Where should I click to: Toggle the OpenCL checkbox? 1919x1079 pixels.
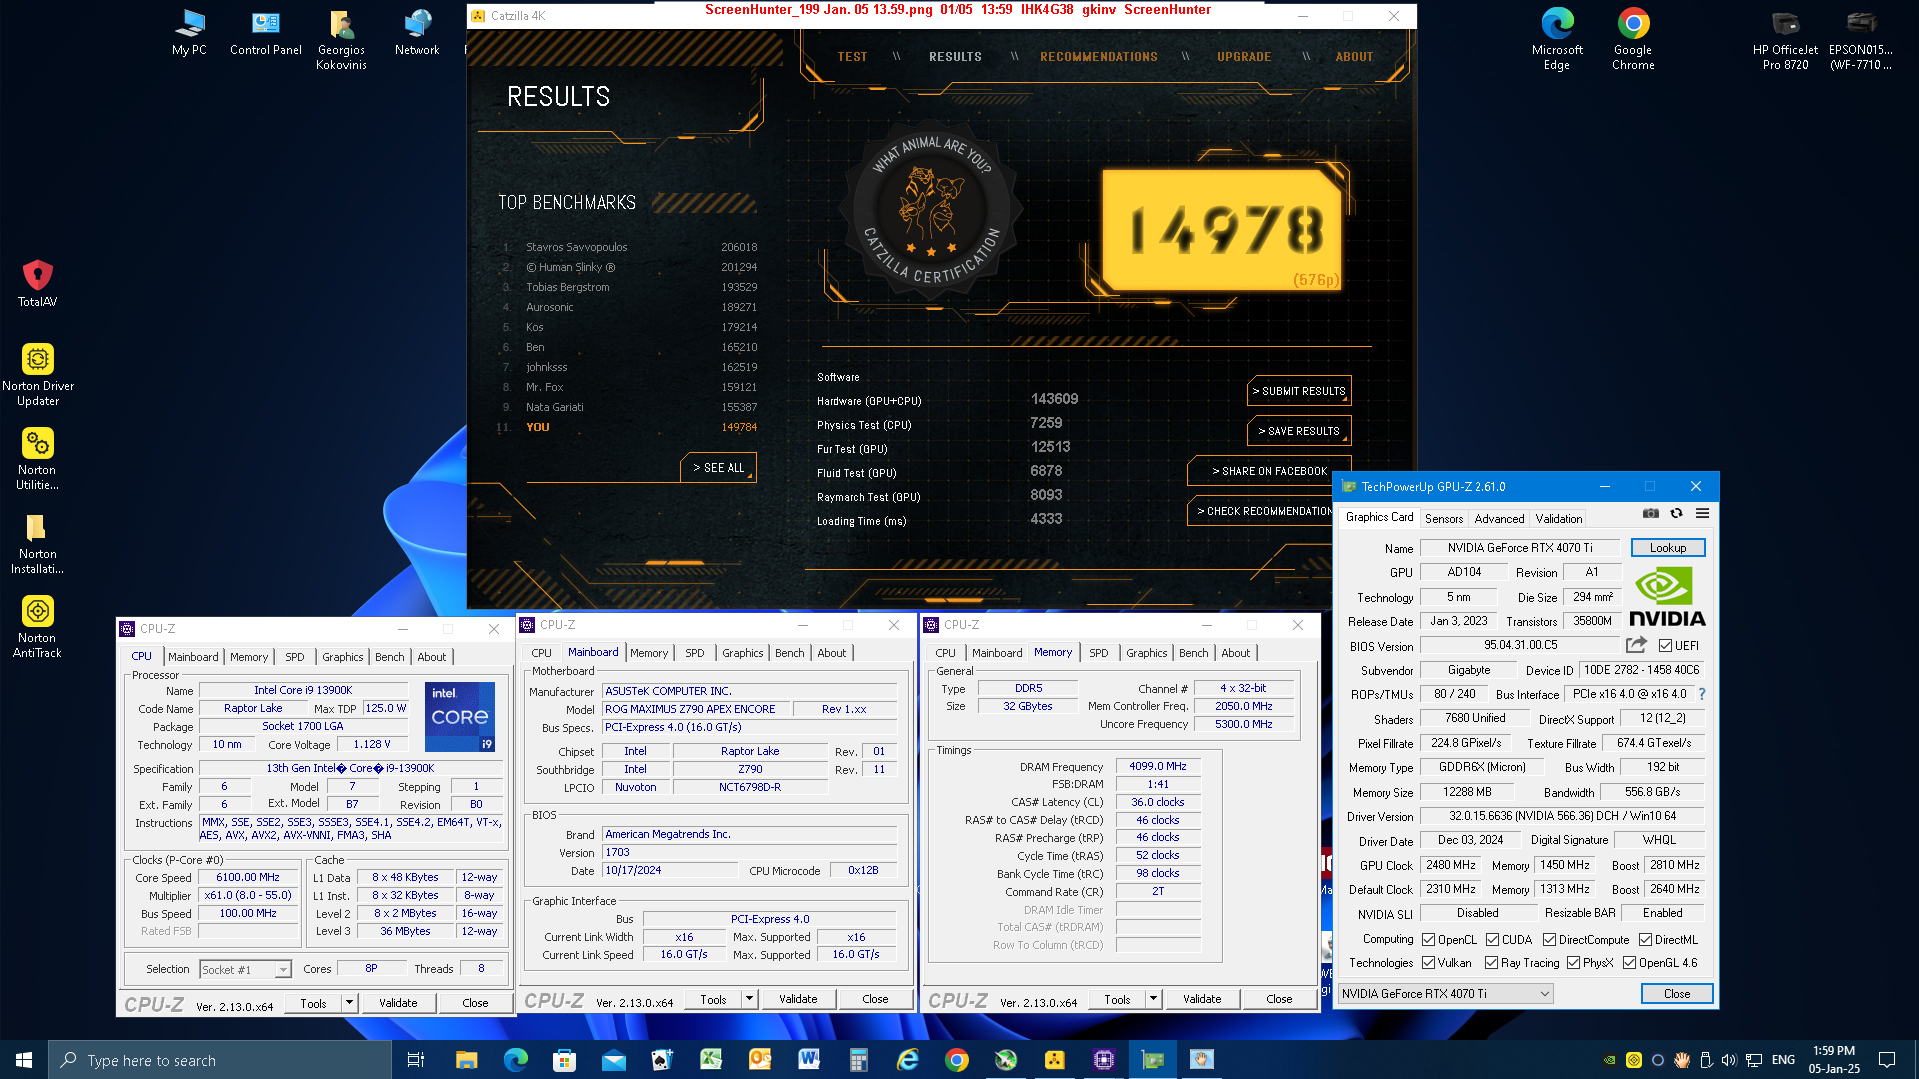[x=1429, y=939]
